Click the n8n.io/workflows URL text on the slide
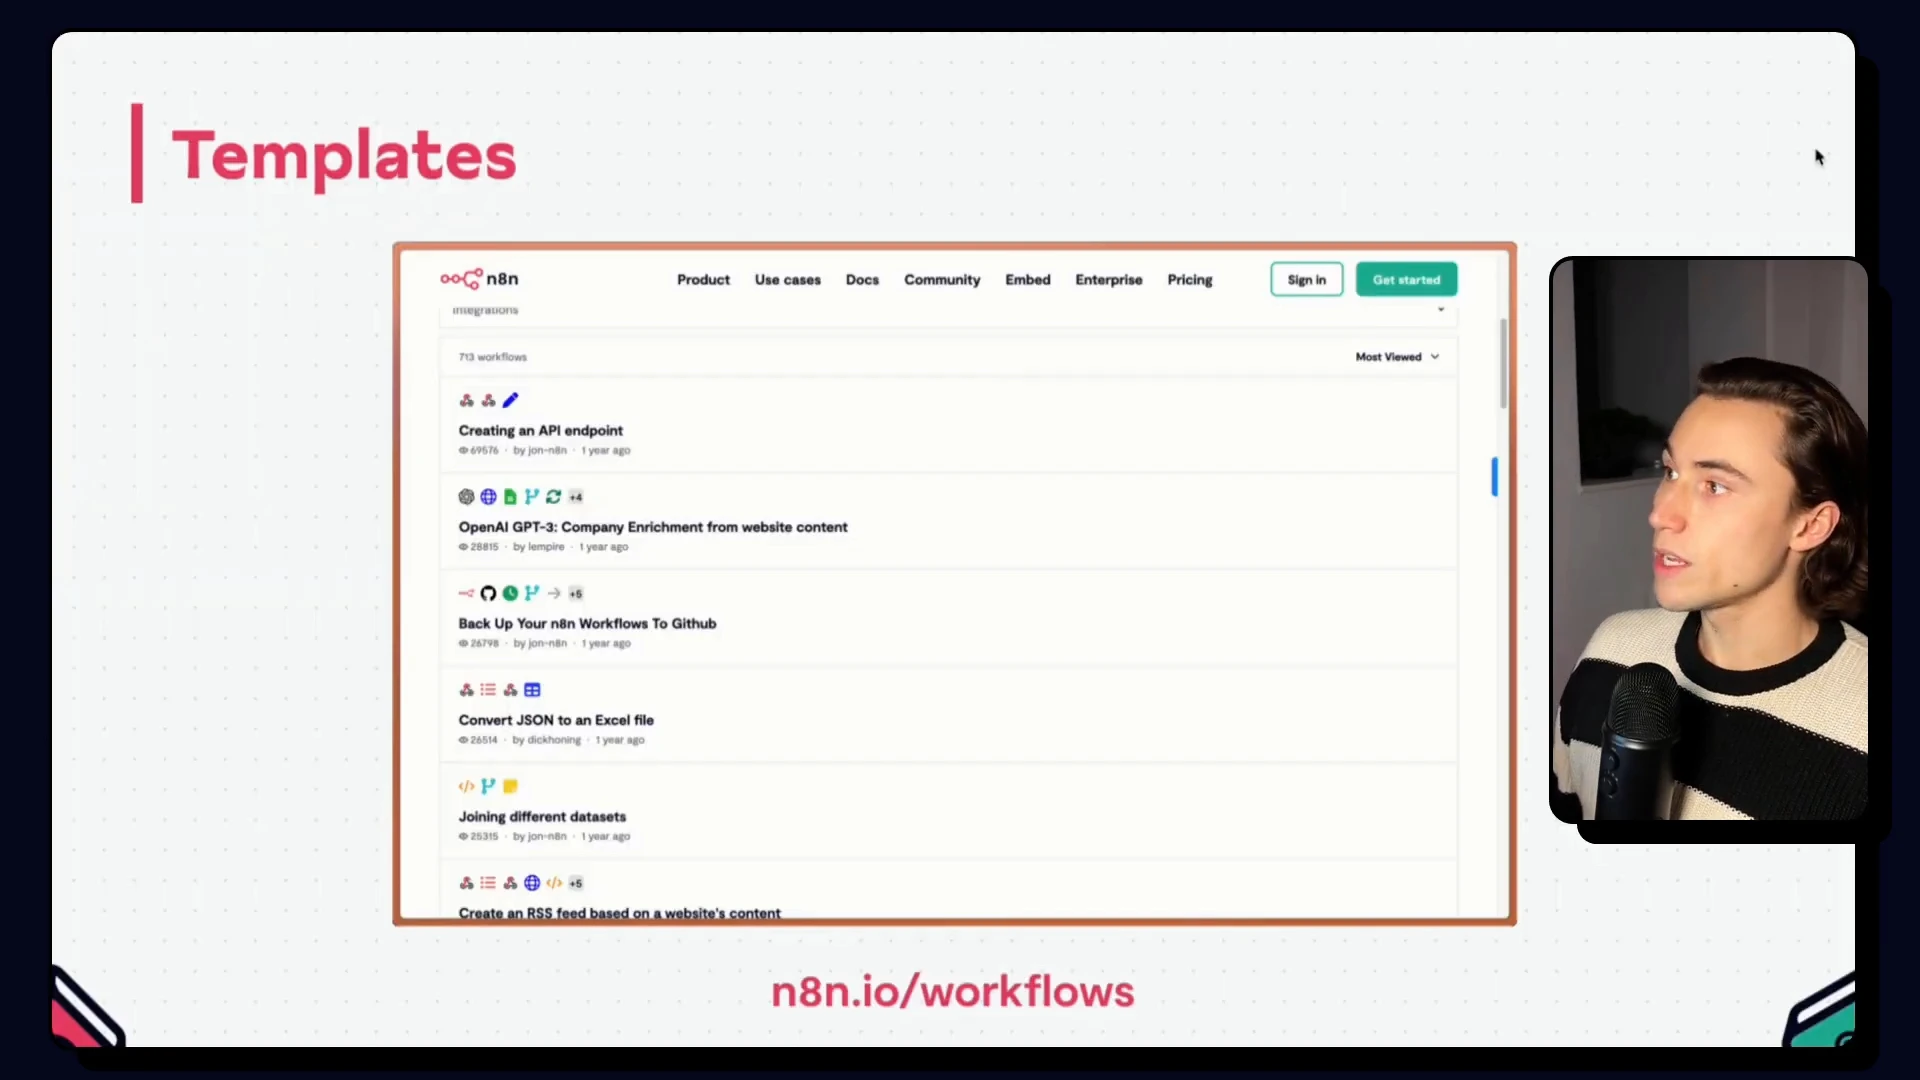Screen dimensions: 1920x1080 click(953, 992)
